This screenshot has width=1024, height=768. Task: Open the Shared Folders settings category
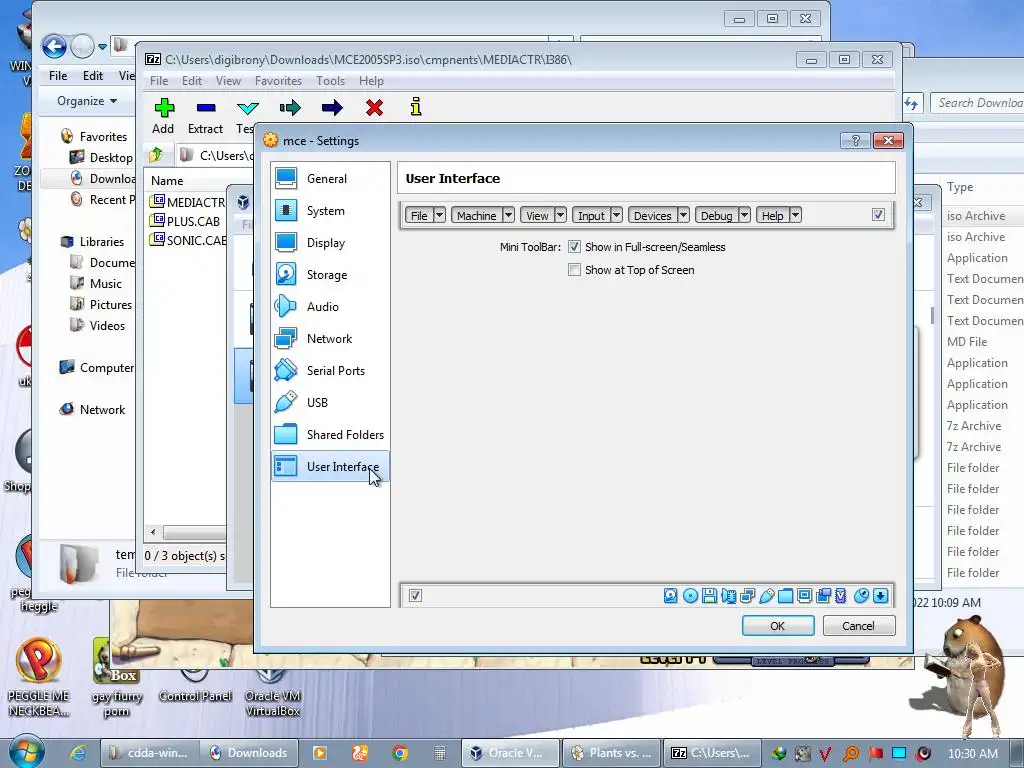click(x=330, y=434)
